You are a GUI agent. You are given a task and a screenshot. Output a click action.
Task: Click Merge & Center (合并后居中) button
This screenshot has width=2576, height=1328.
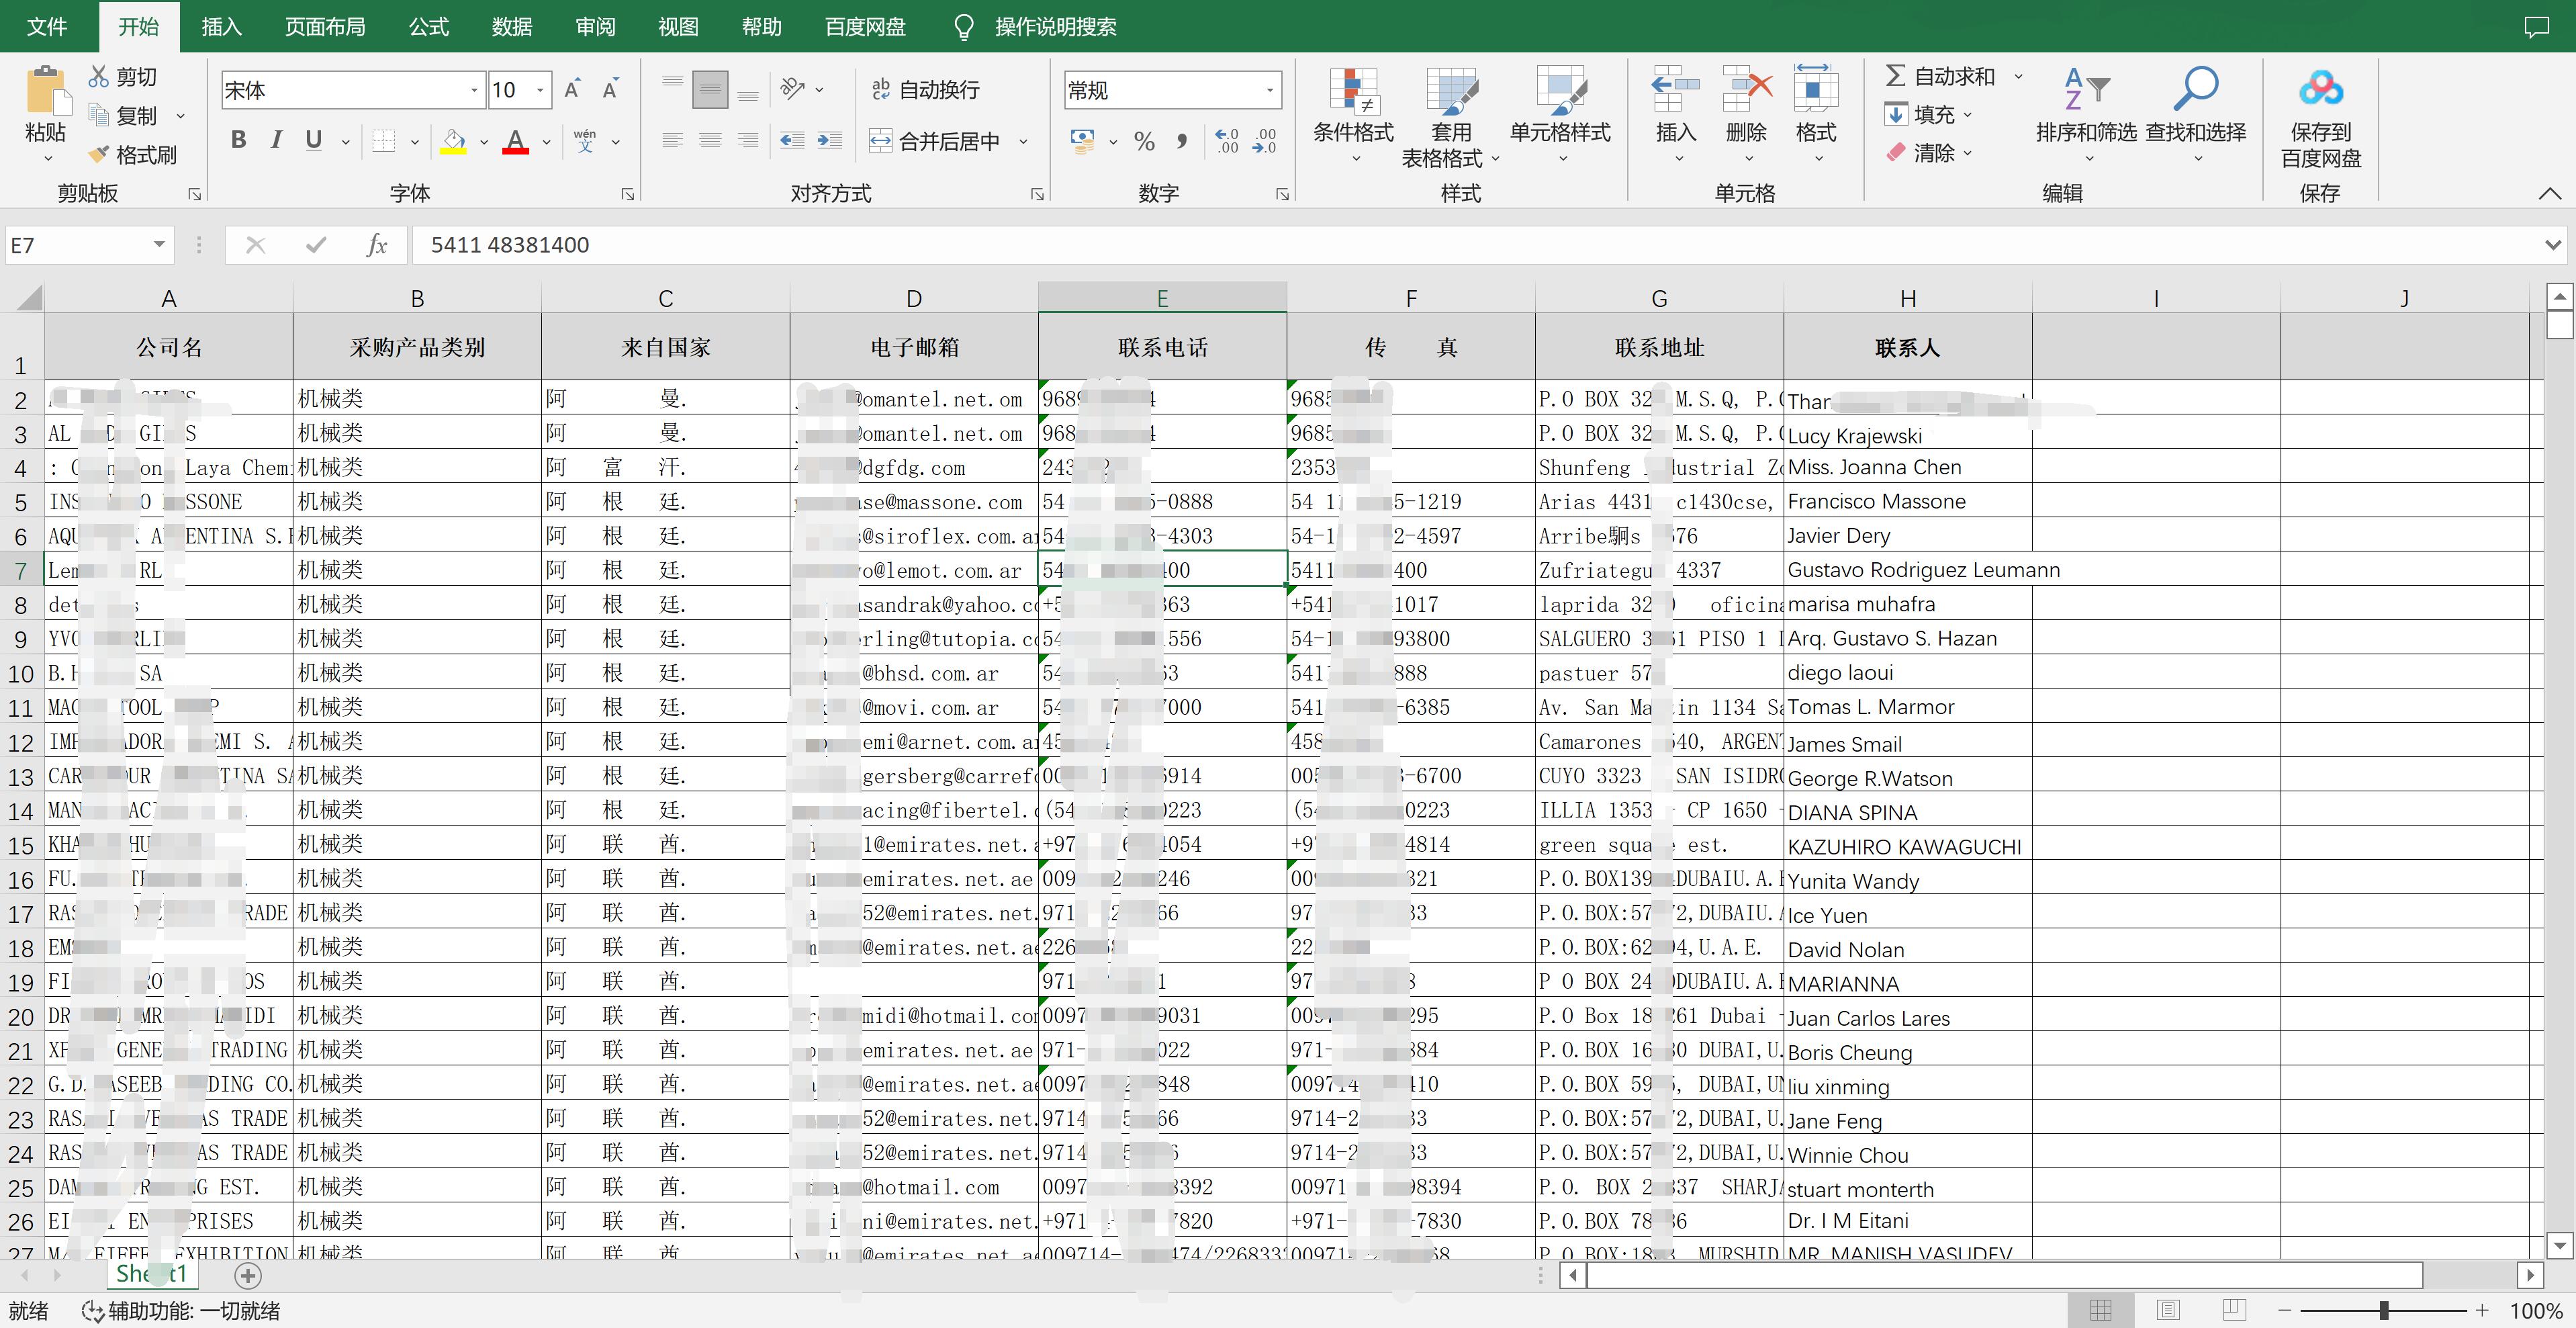935,141
